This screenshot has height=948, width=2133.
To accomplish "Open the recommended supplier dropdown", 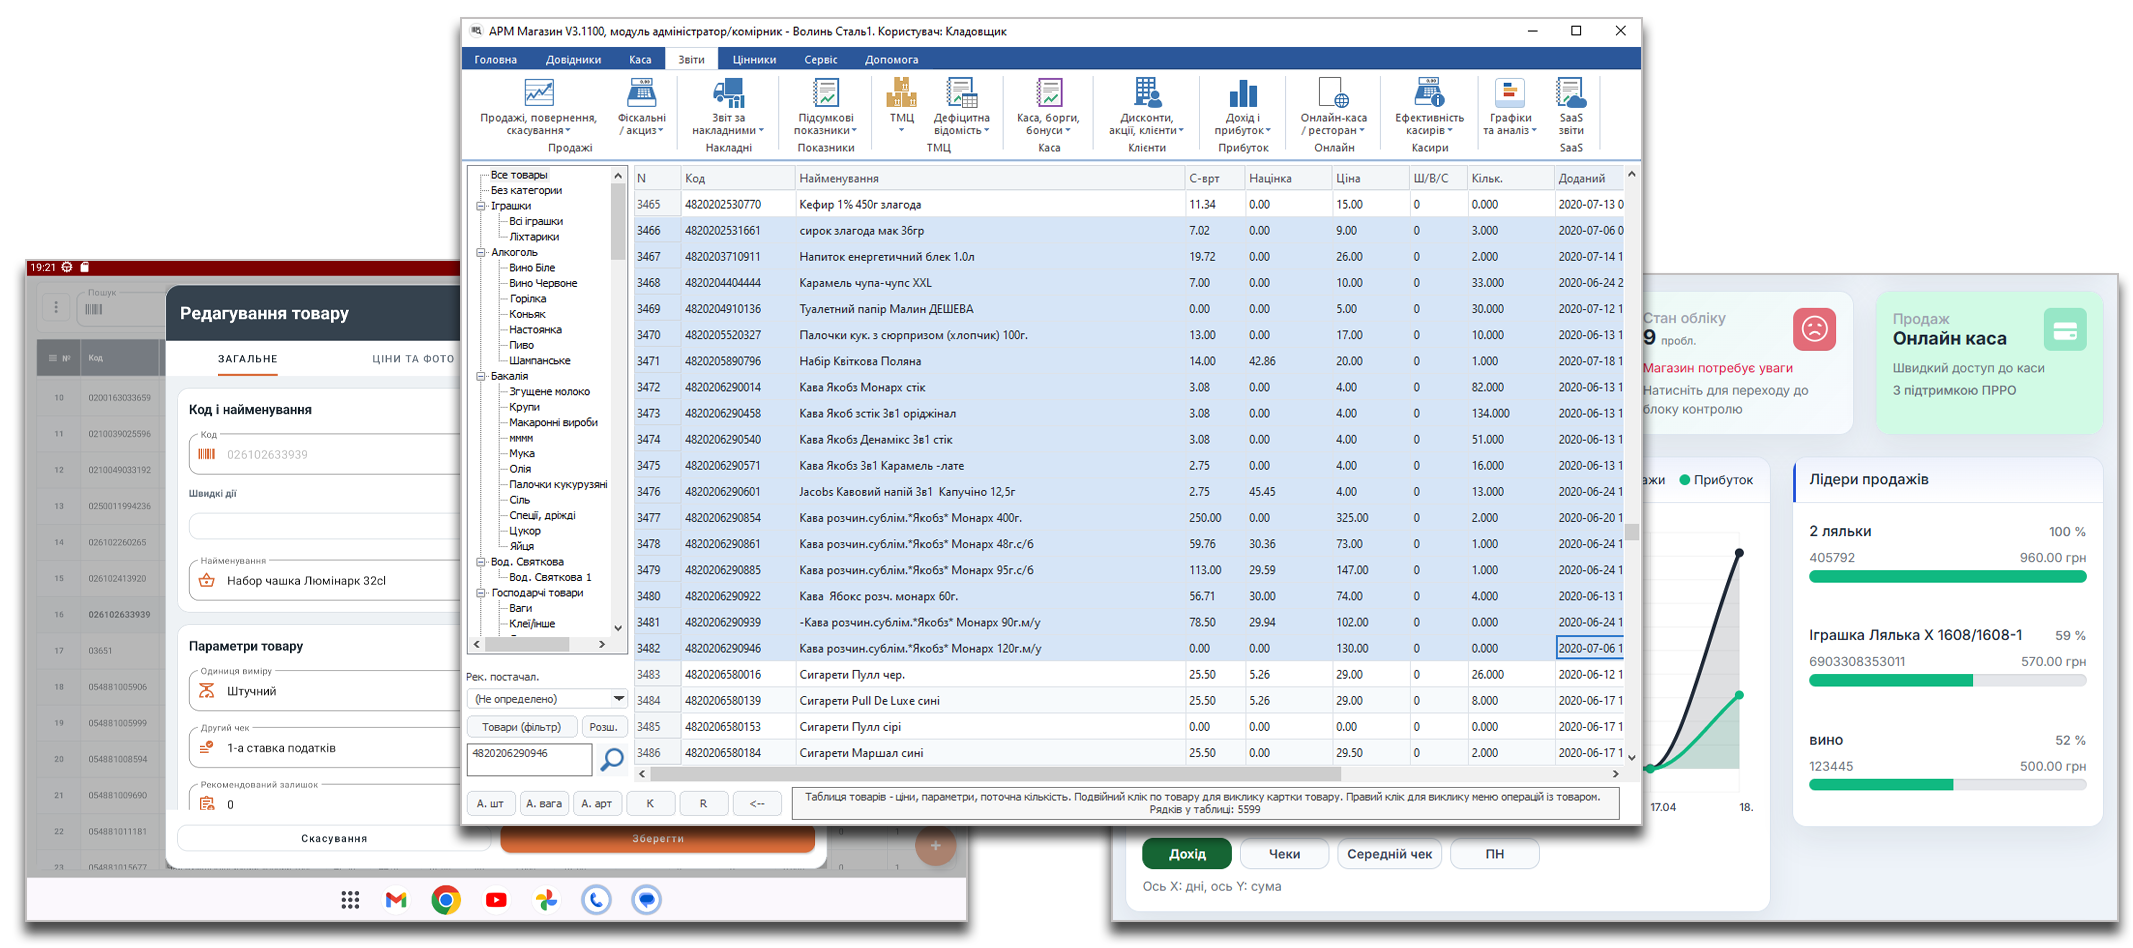I will click(x=618, y=699).
